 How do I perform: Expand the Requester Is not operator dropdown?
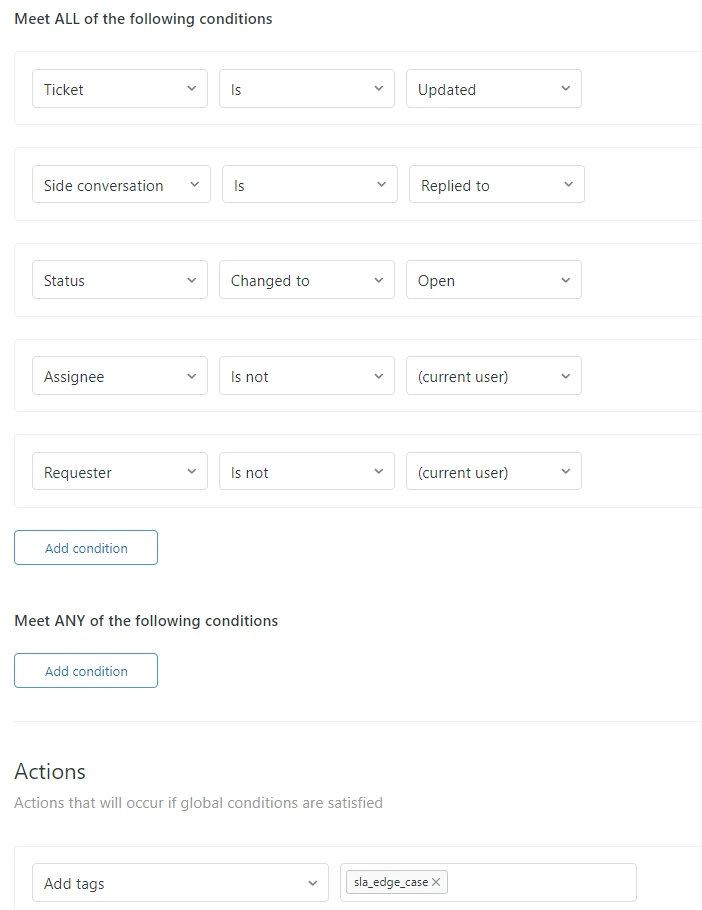[x=306, y=473]
